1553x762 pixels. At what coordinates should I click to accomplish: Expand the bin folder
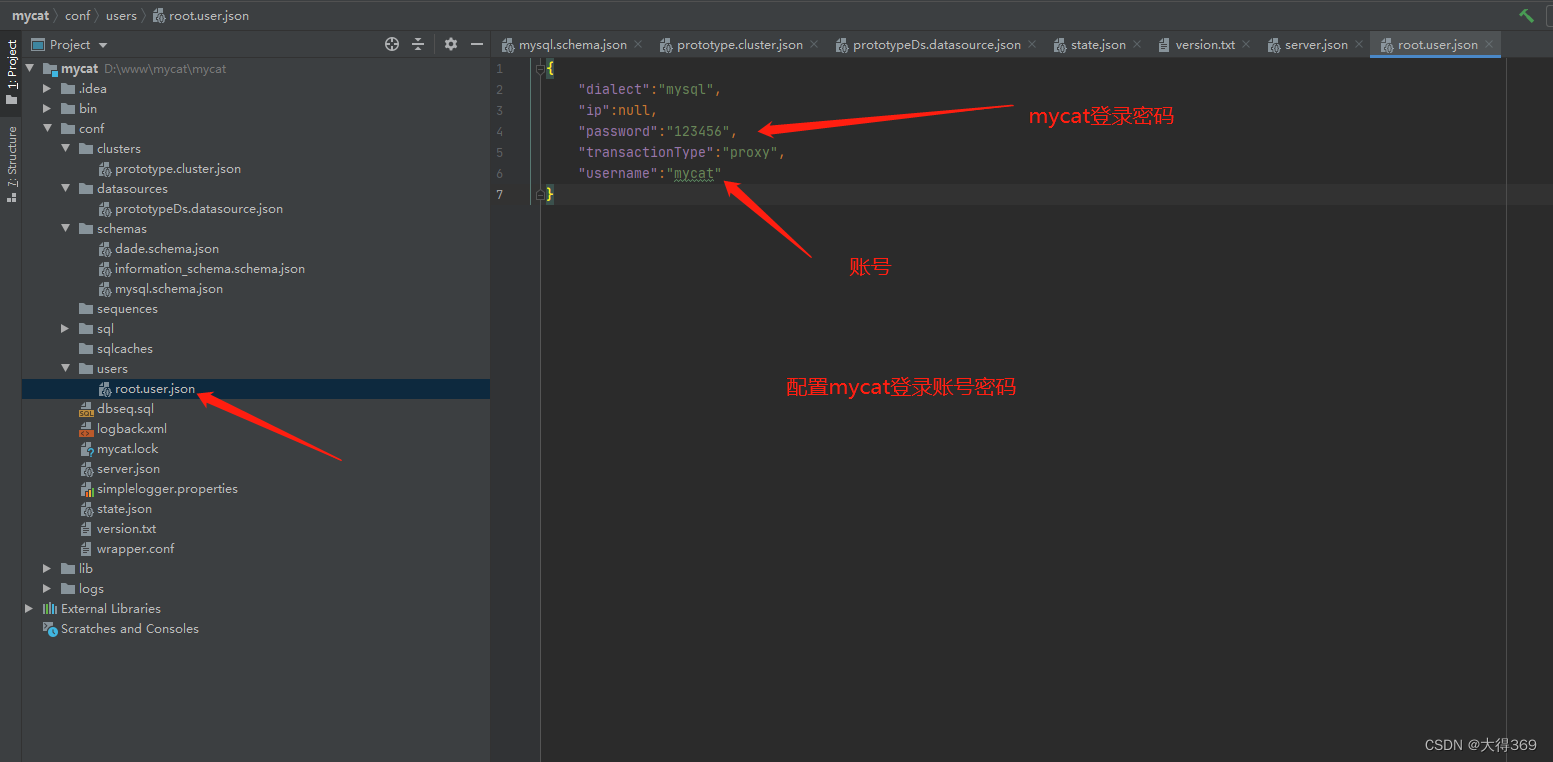[47, 109]
